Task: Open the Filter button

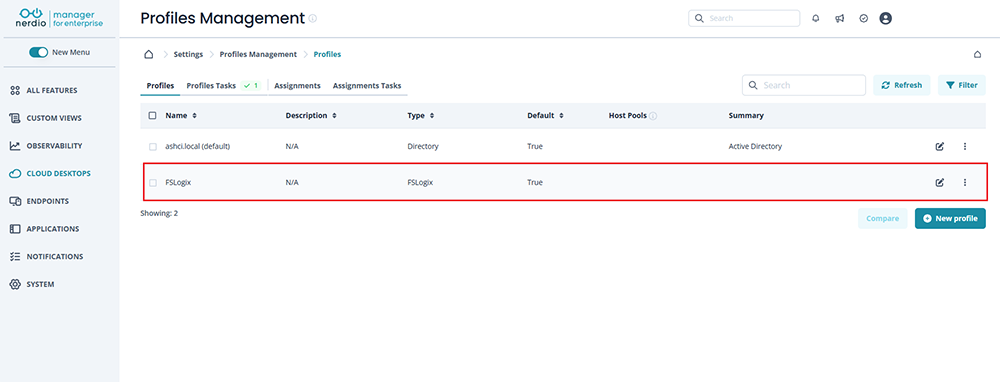Action: click(962, 85)
